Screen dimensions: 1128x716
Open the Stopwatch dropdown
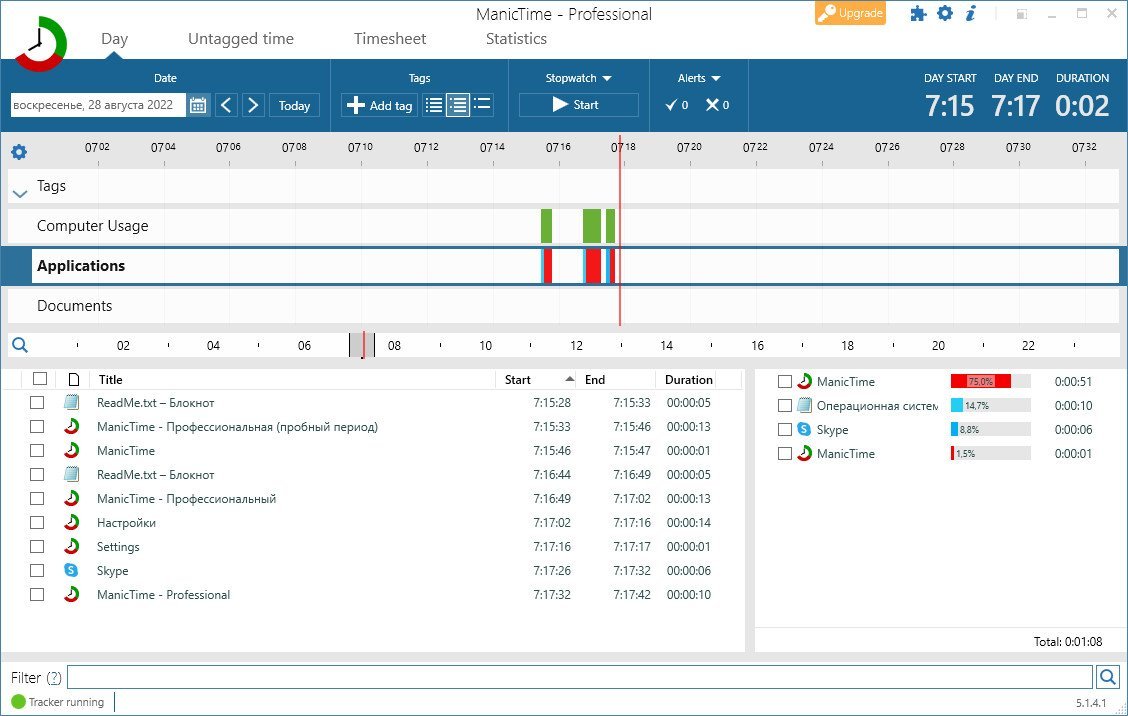point(578,78)
